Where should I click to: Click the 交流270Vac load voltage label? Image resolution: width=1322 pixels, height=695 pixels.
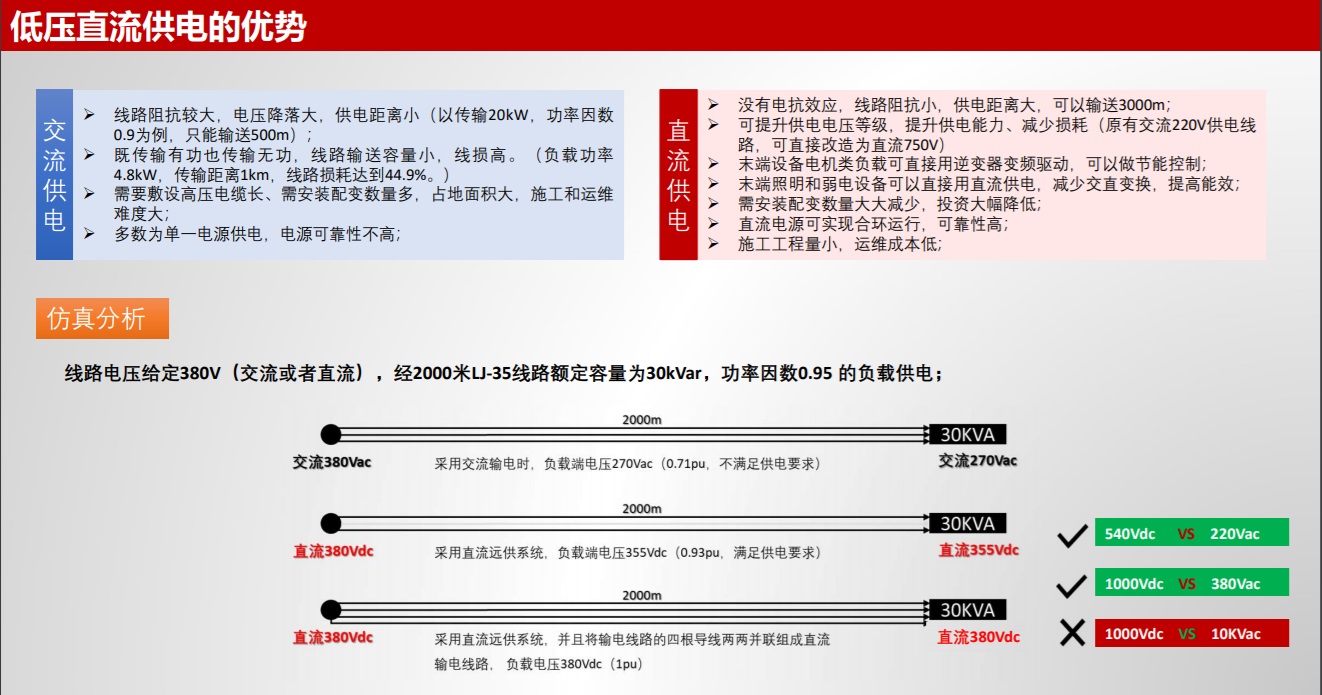click(977, 461)
